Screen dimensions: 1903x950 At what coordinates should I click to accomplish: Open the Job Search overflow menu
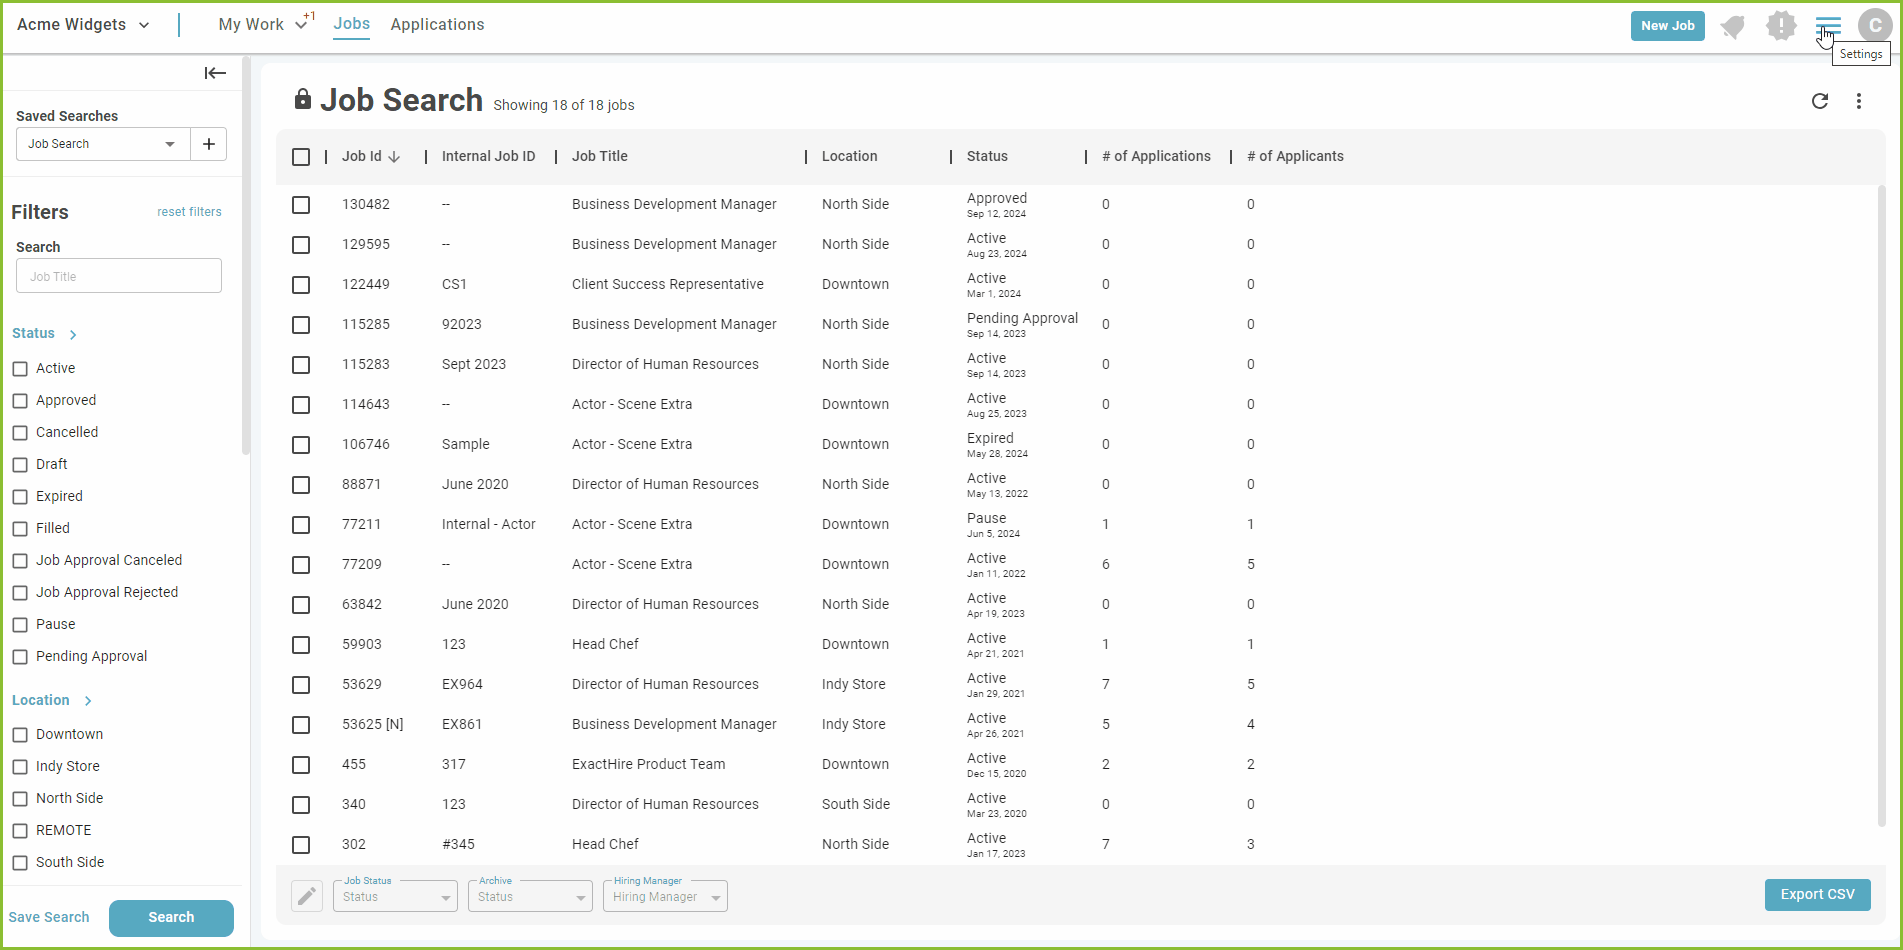(x=1859, y=101)
